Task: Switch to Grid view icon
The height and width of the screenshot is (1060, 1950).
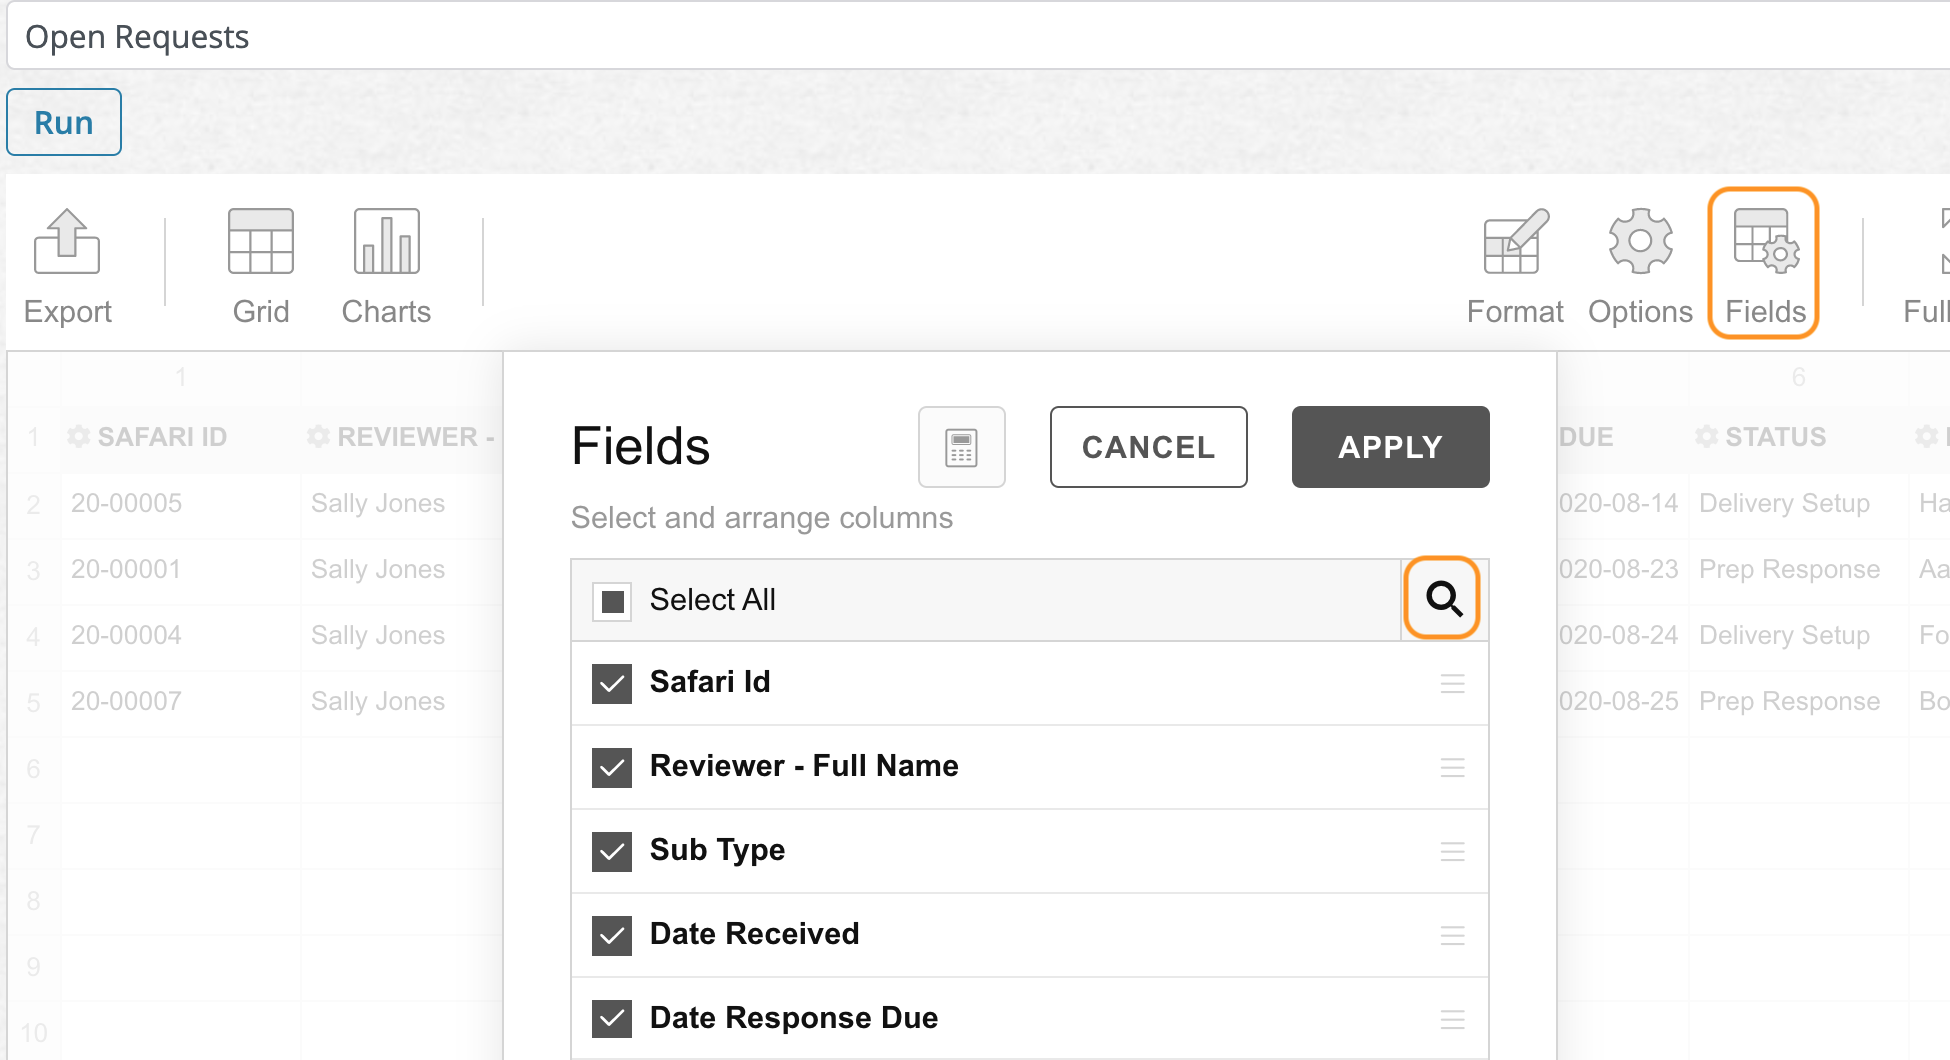Action: click(260, 243)
